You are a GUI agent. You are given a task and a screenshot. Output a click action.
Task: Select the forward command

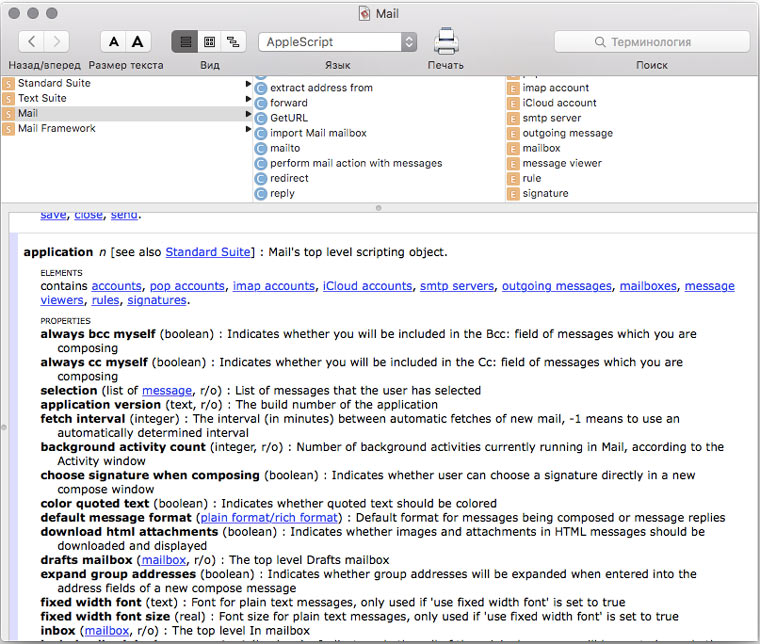289,103
